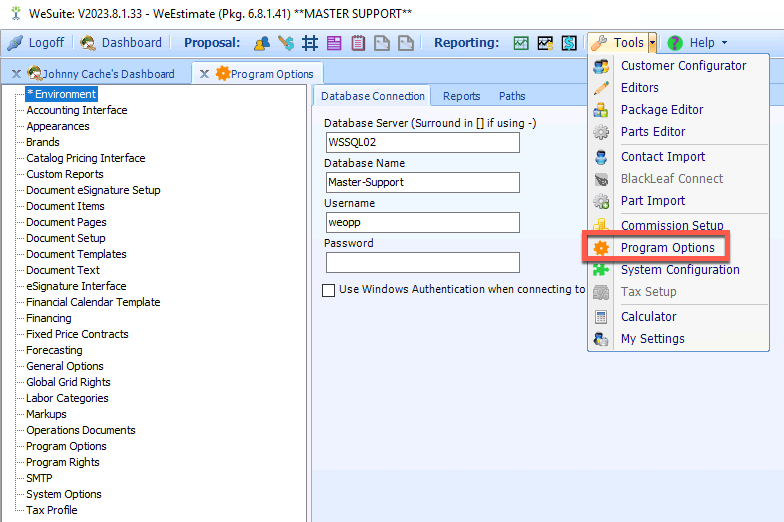Image resolution: width=784 pixels, height=522 pixels.
Task: Click the empty Password field
Action: pos(422,262)
